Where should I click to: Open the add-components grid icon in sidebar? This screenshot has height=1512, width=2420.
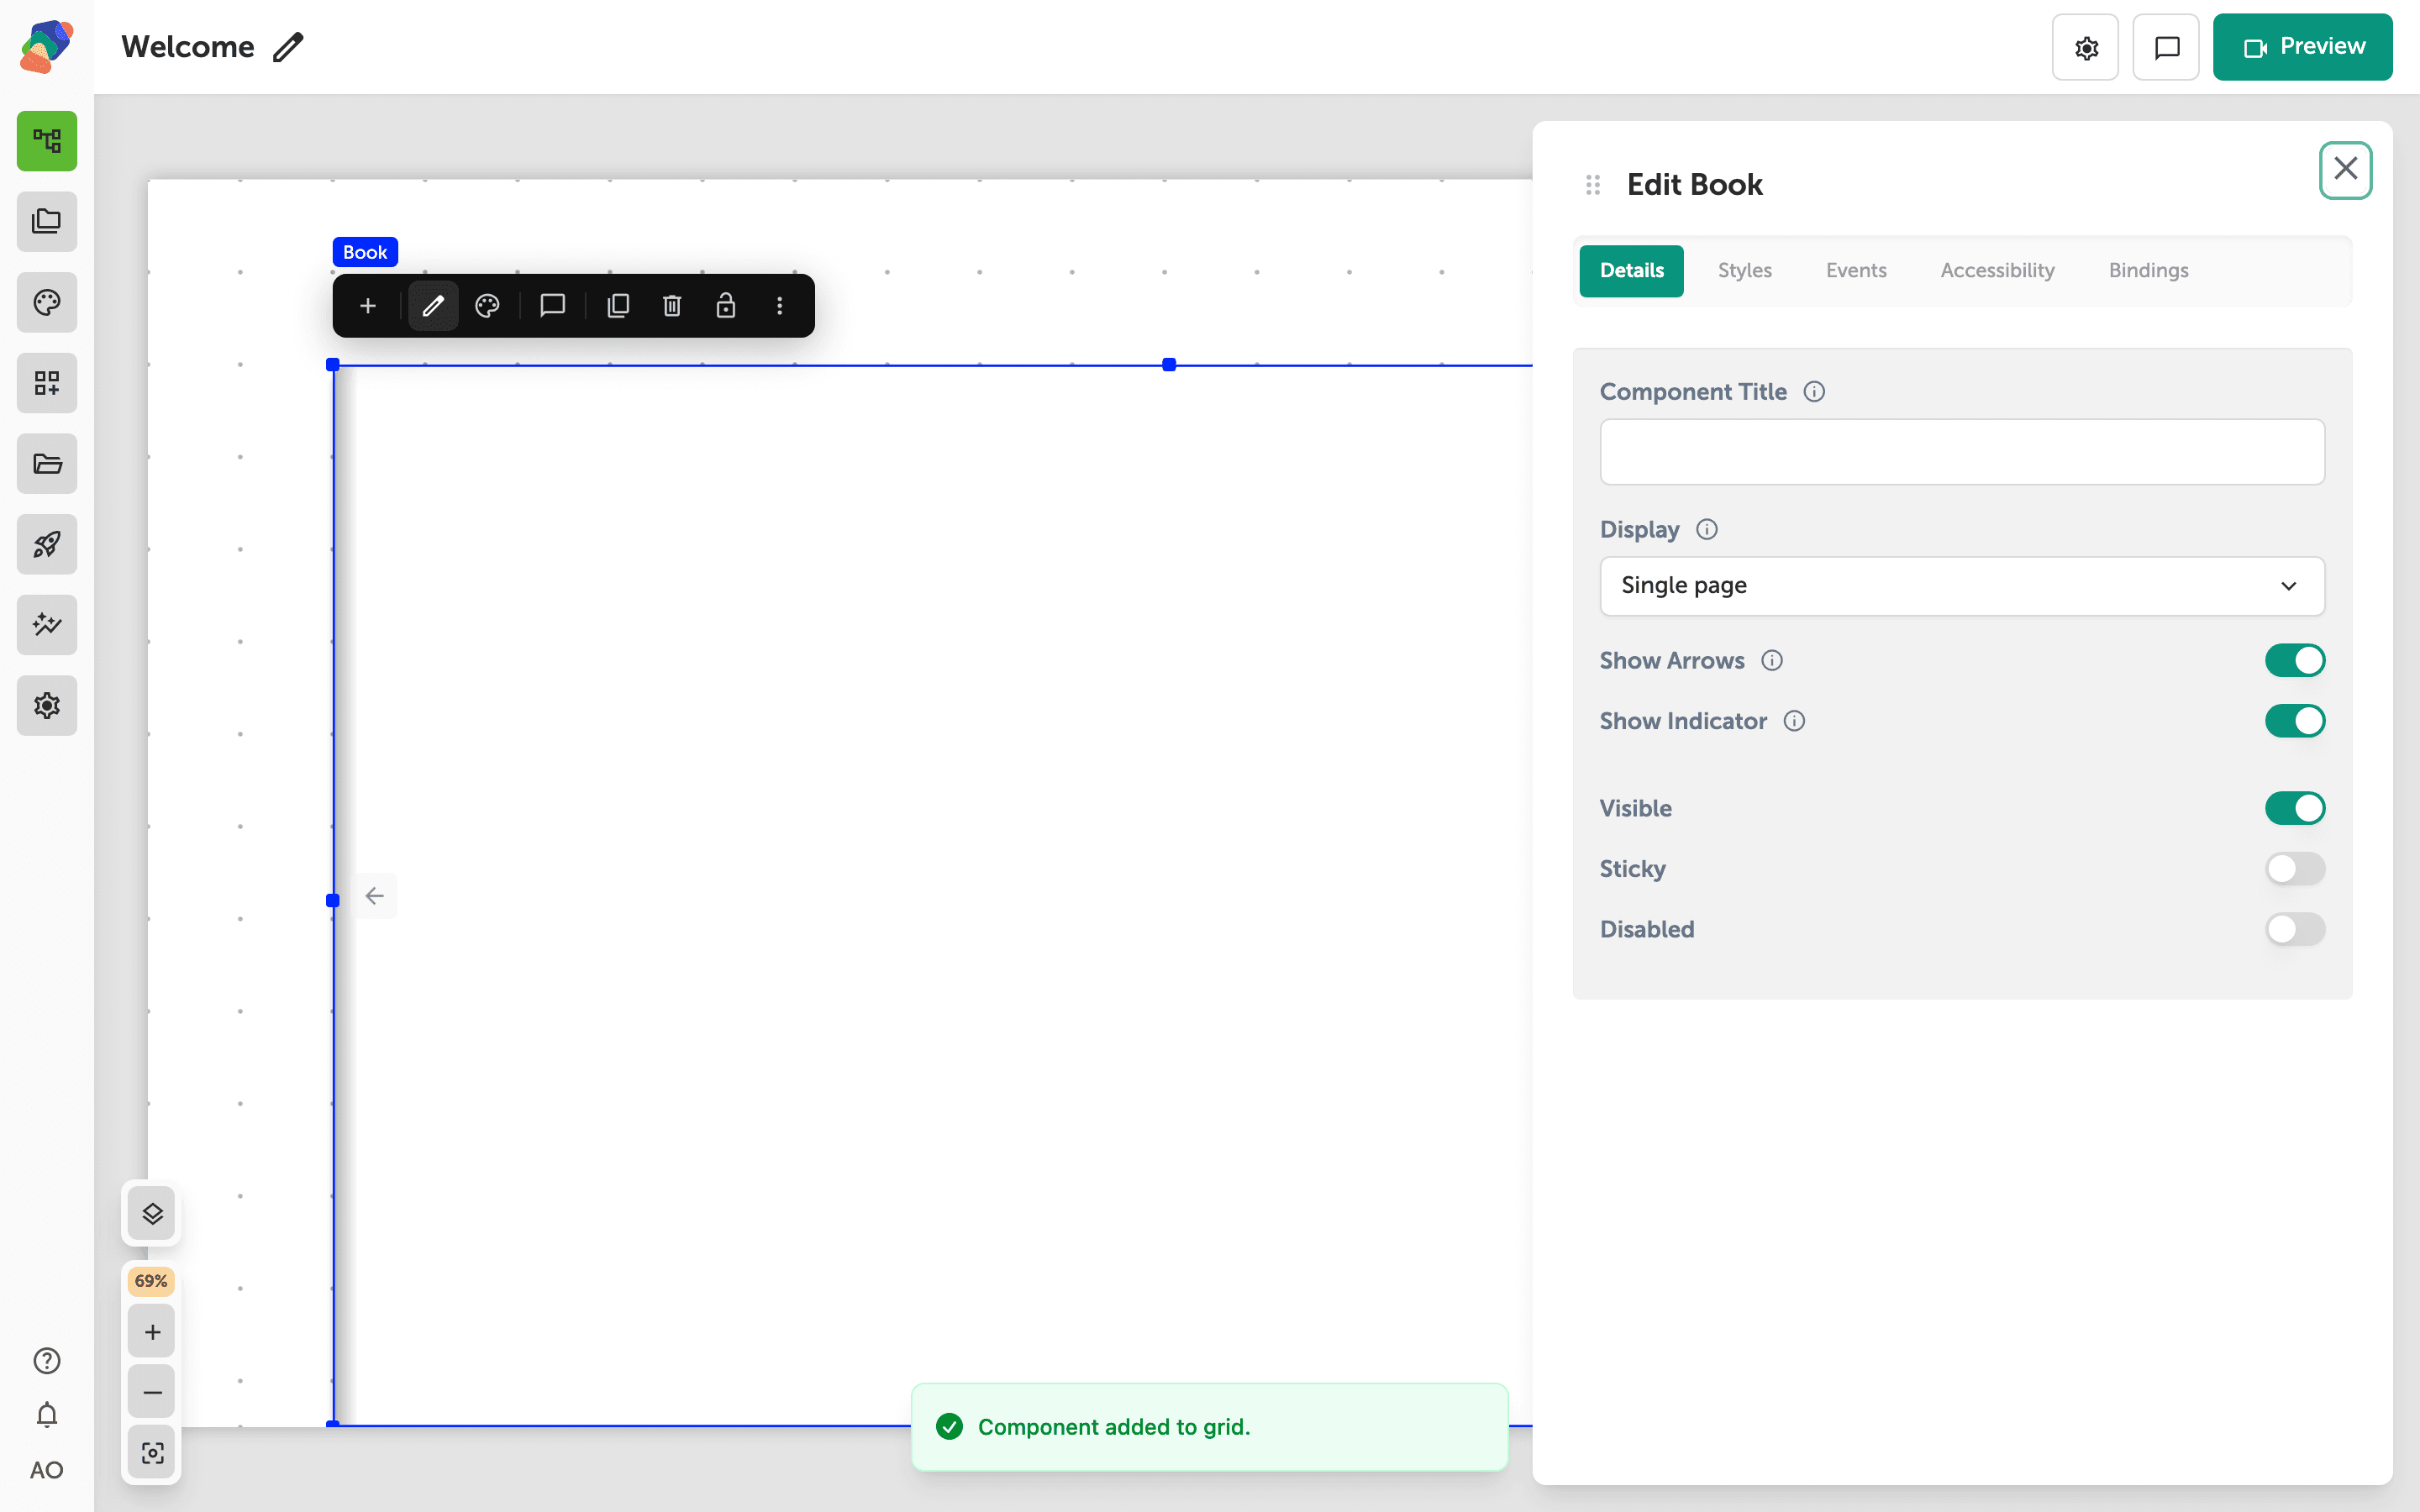pyautogui.click(x=47, y=383)
